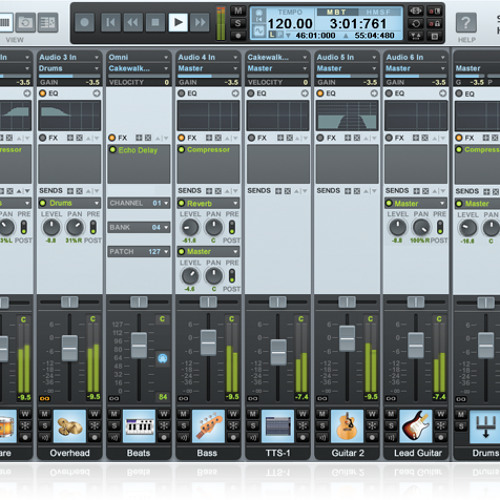
Task: Disable the Reverb send on Bass
Action: (181, 203)
